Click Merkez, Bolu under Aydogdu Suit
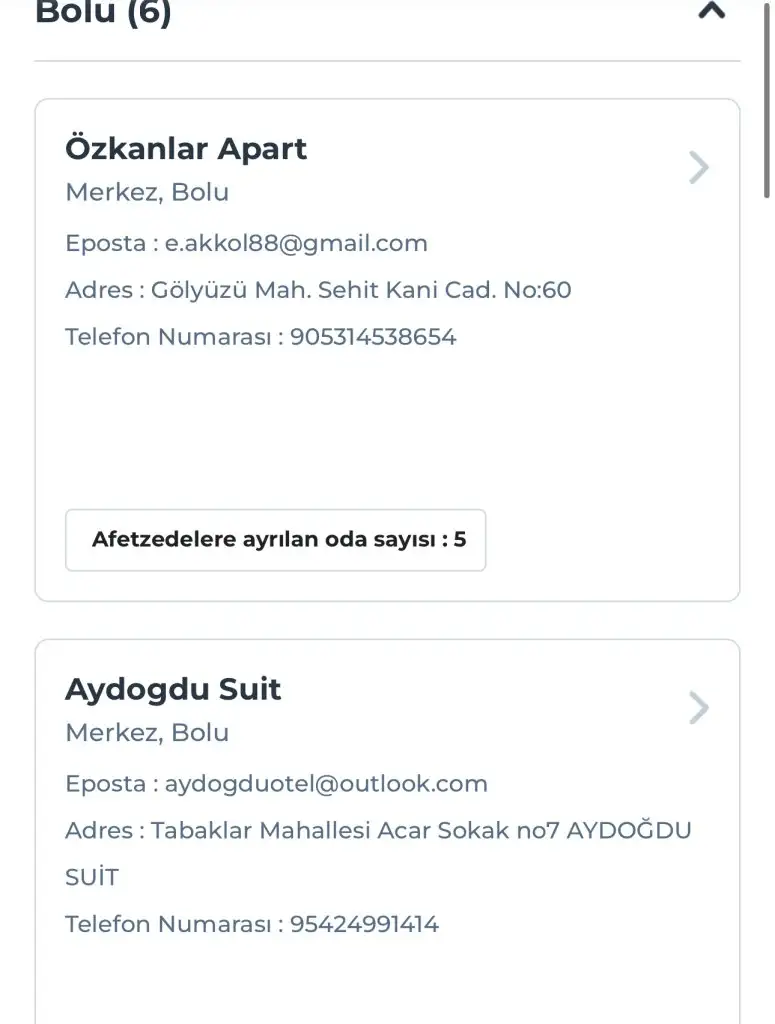The height and width of the screenshot is (1024, 775). [147, 732]
